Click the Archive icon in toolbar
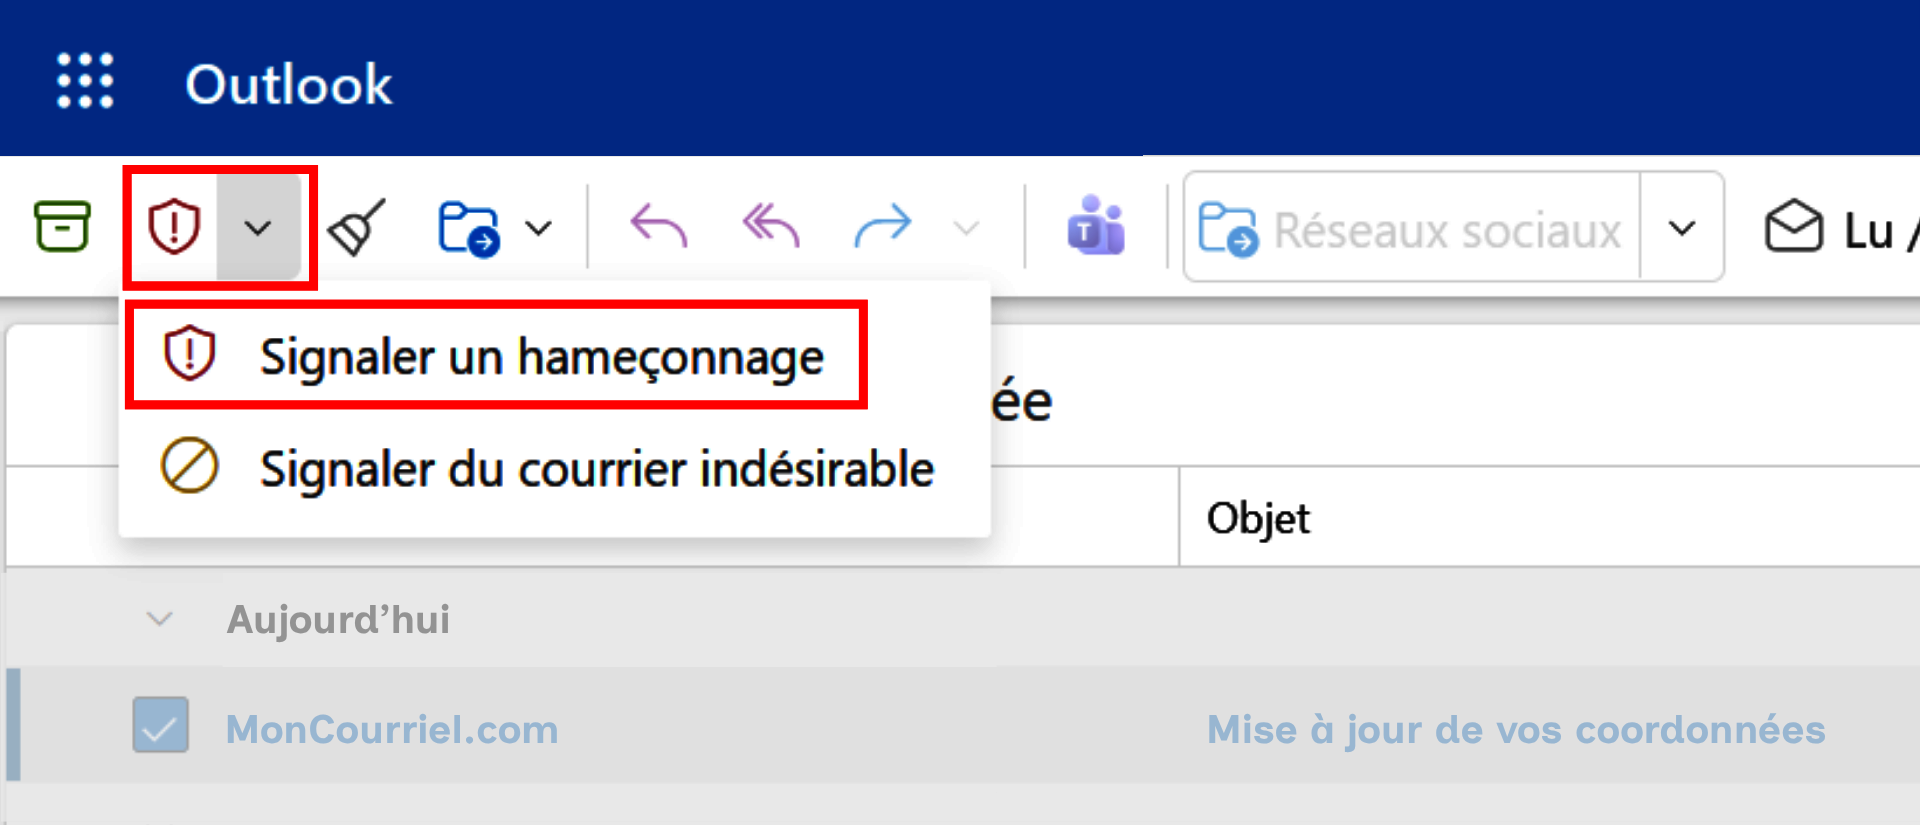Viewport: 1920px width, 825px height. click(x=62, y=226)
